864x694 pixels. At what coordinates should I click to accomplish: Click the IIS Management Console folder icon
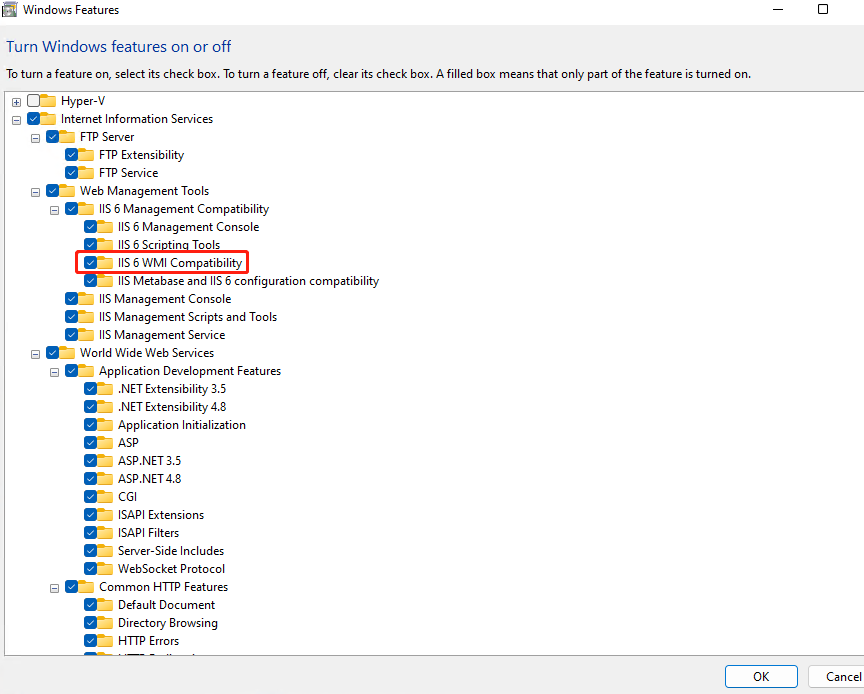click(86, 299)
